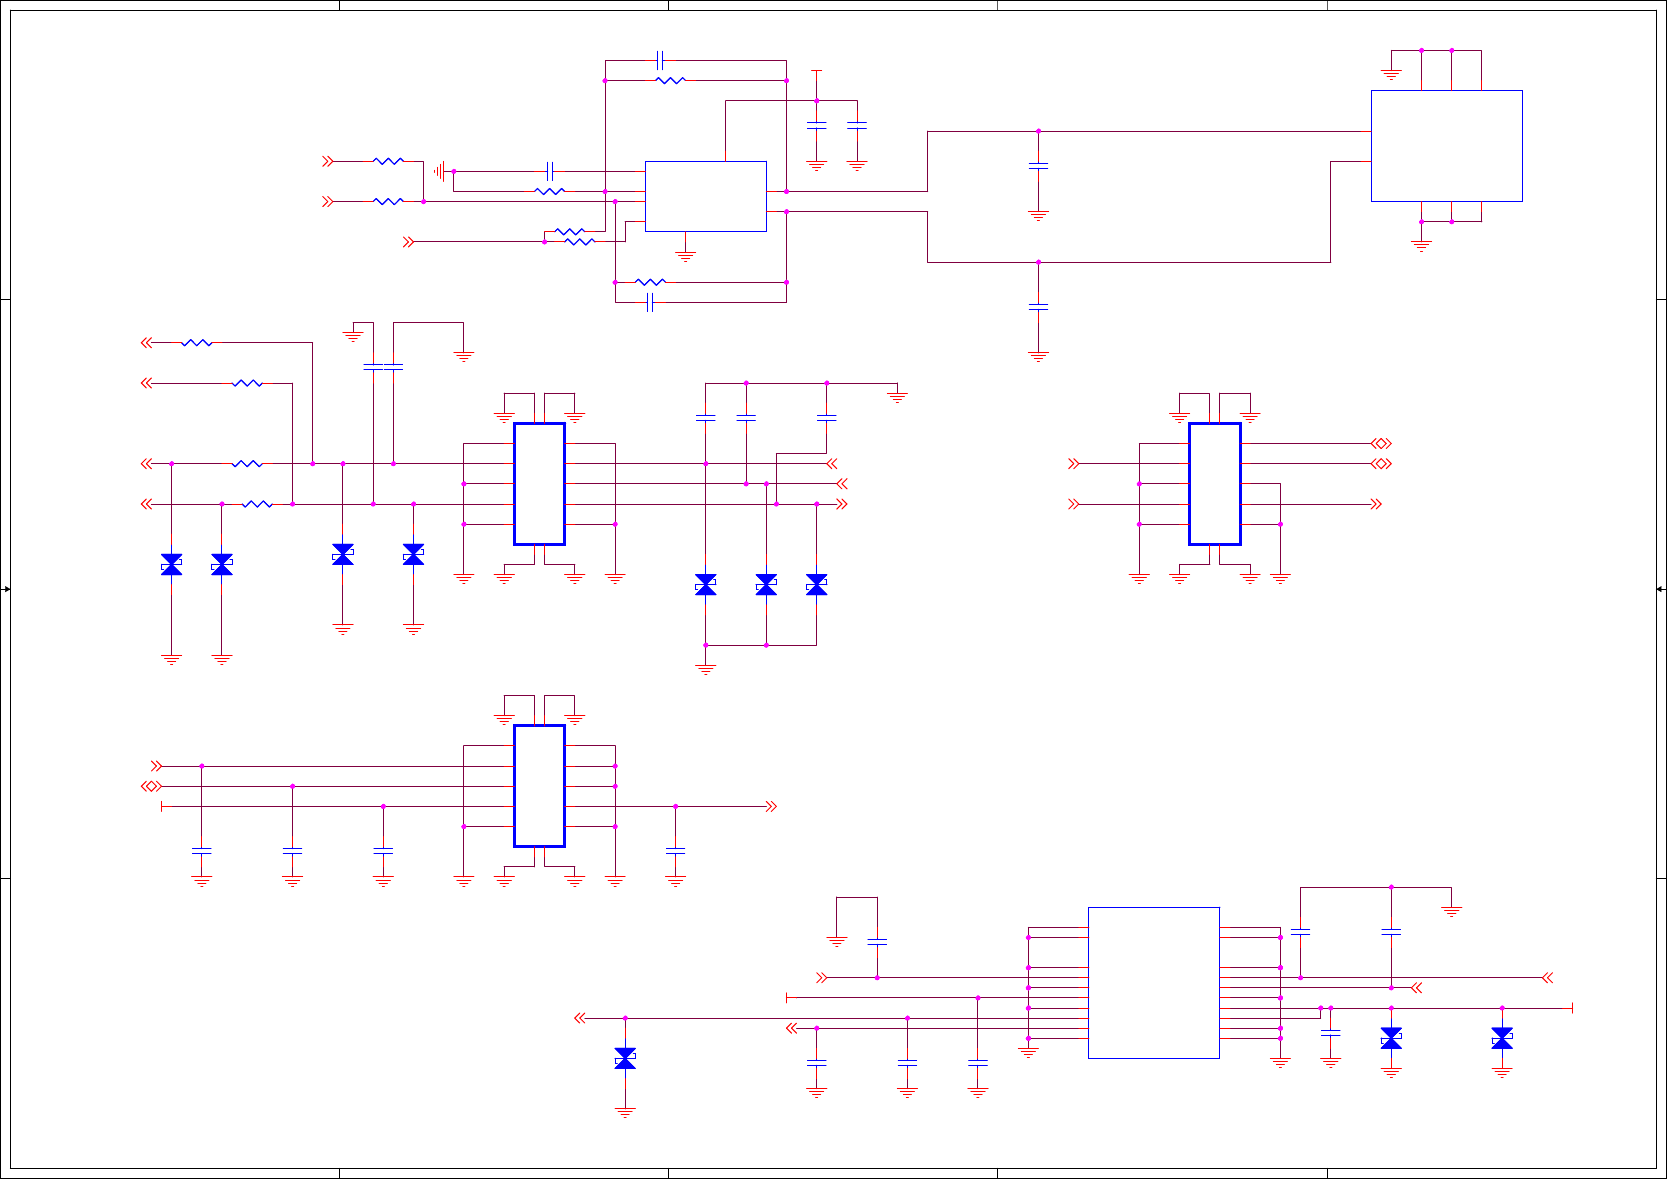
Task: Select the large blue connector block at top right
Action: click(x=1446, y=146)
